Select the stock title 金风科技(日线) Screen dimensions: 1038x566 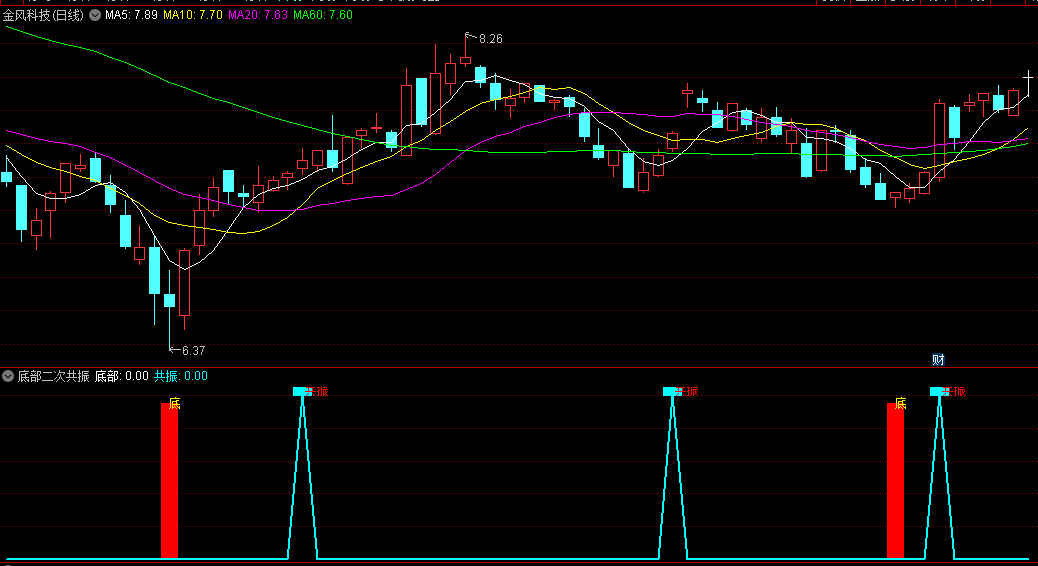click(43, 15)
